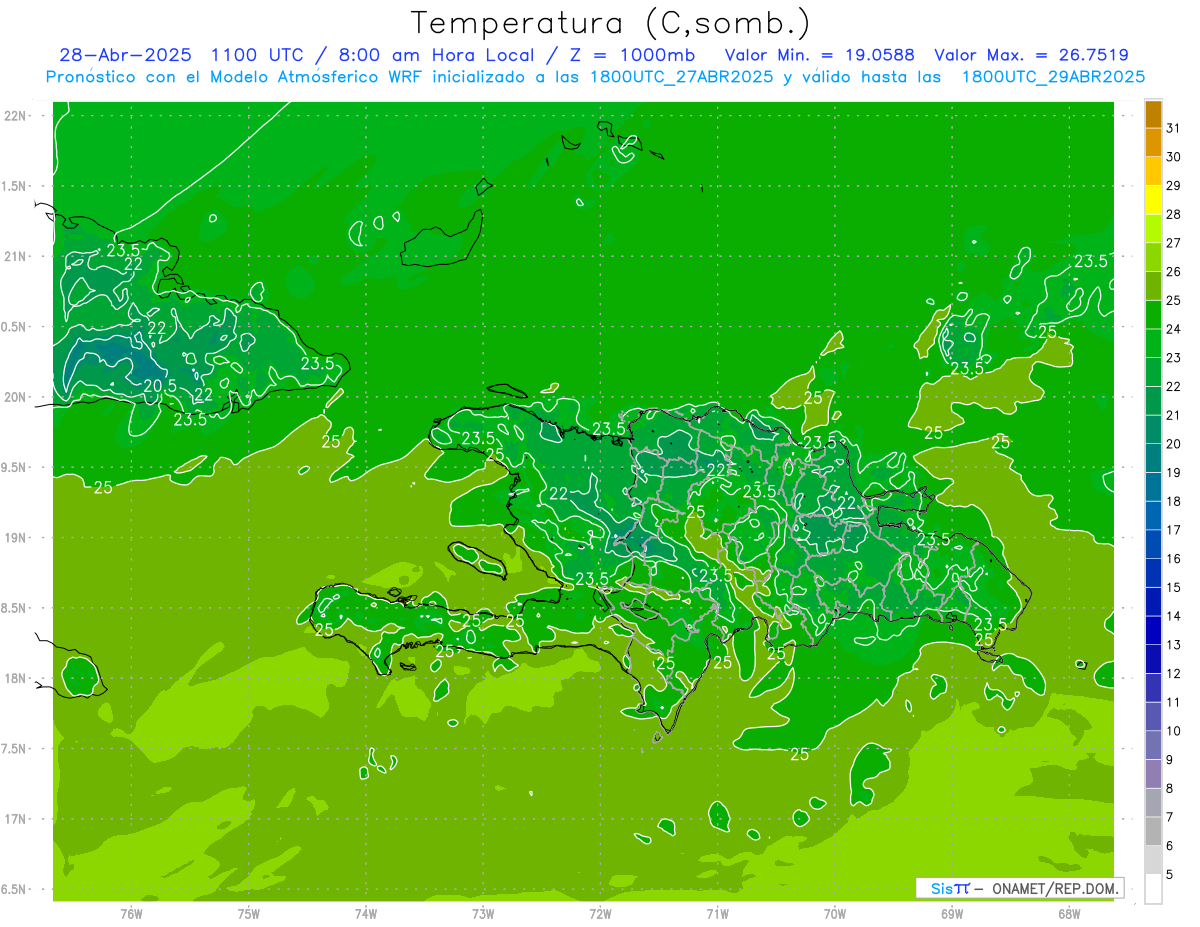Image resolution: width=1200 pixels, height=927 pixels.
Task: Click the 20.5 contour label over Cuba
Action: (160, 385)
